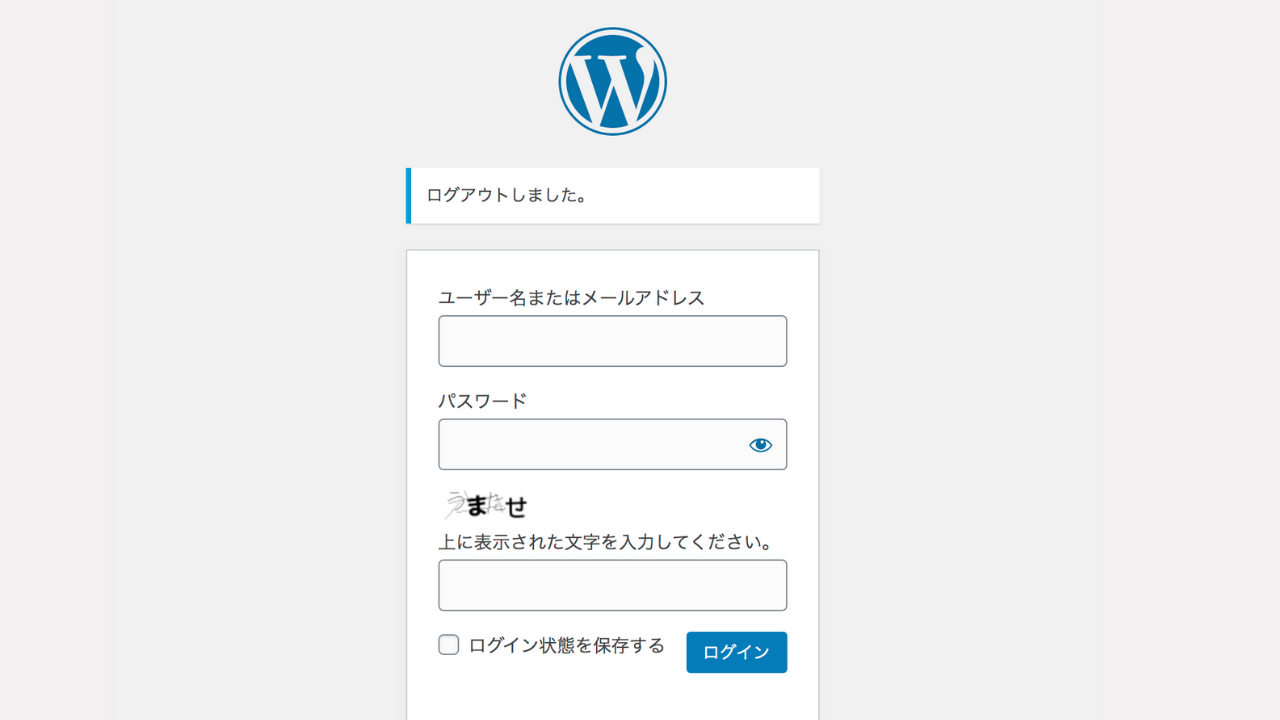Screen dimensions: 1280x720
Task: Click the パスワード label text
Action: tap(482, 401)
